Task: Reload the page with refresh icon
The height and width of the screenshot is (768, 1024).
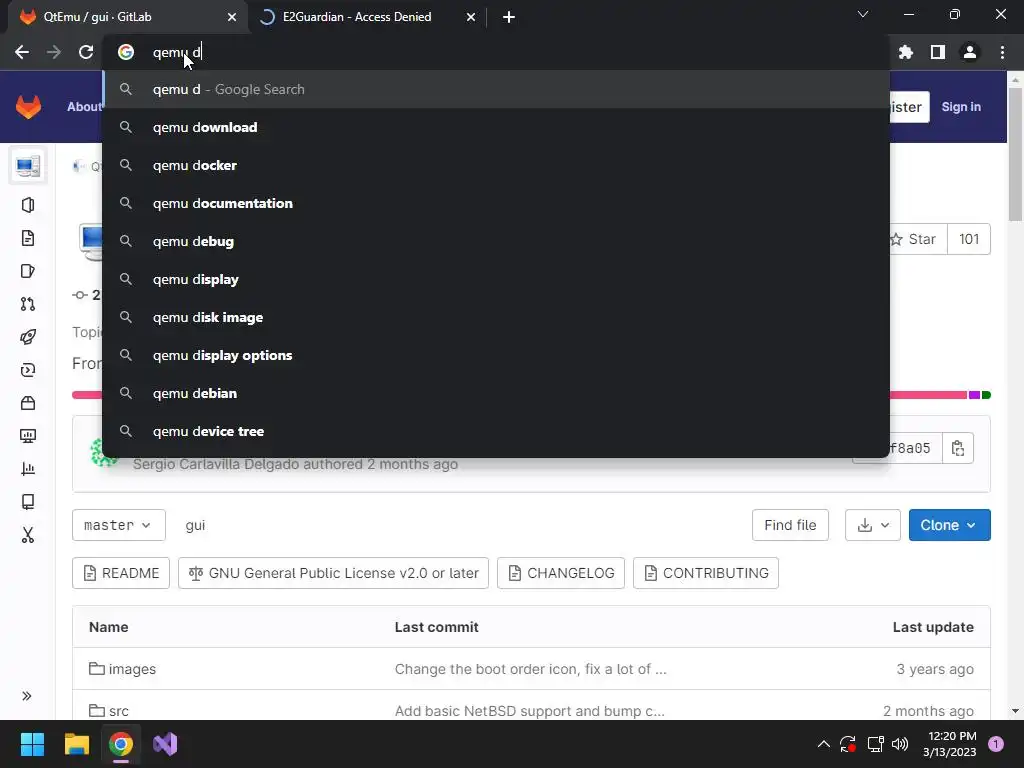Action: (86, 52)
